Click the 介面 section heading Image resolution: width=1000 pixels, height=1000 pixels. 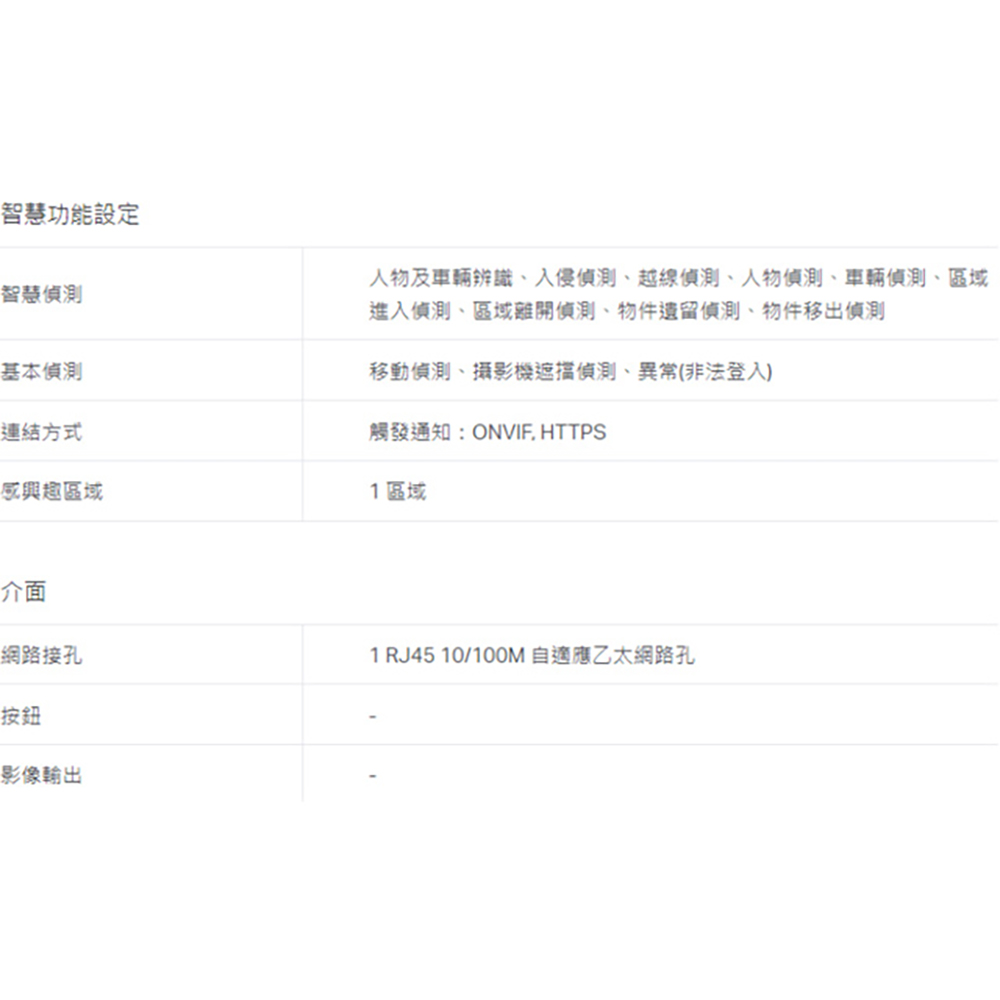(x=24, y=592)
